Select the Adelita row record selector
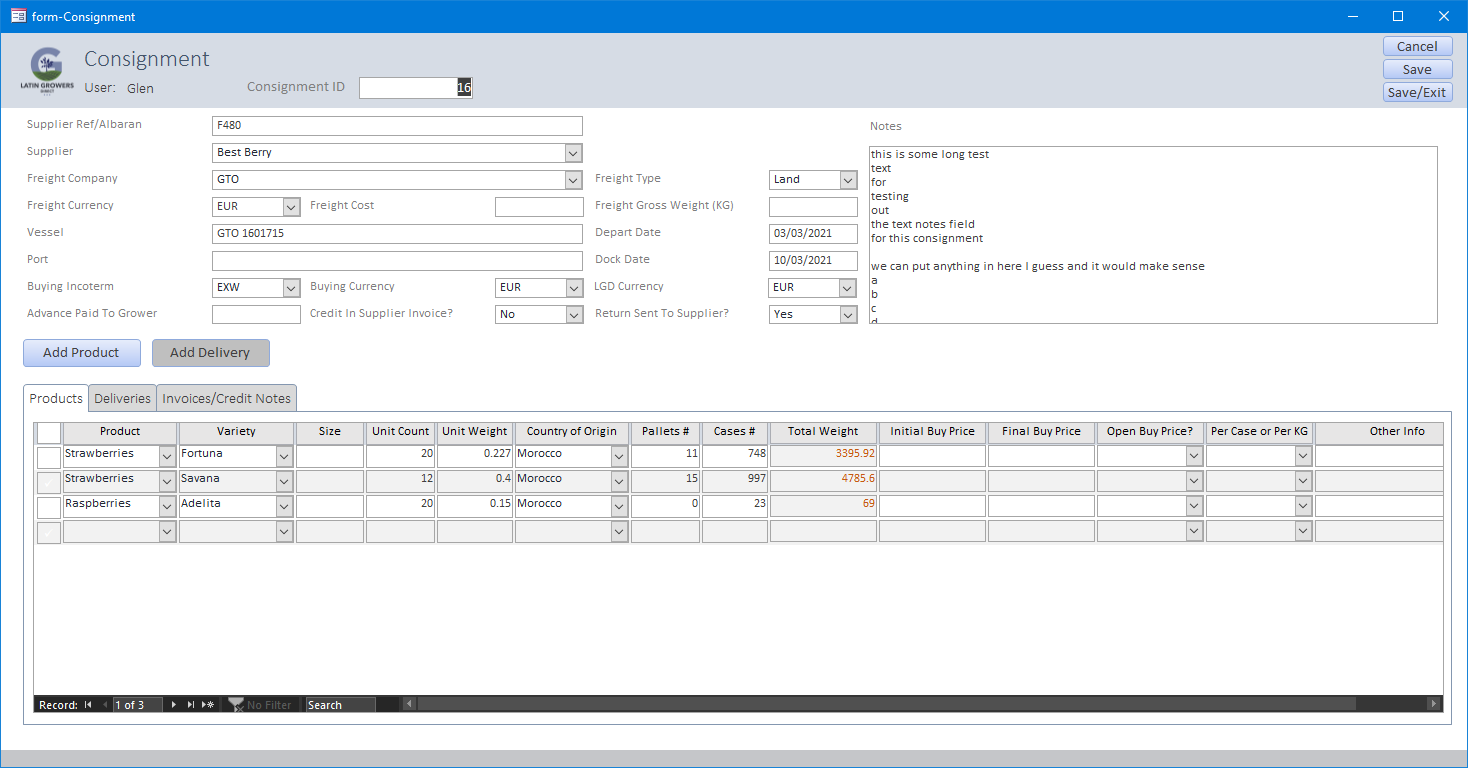1468x768 pixels. click(48, 507)
